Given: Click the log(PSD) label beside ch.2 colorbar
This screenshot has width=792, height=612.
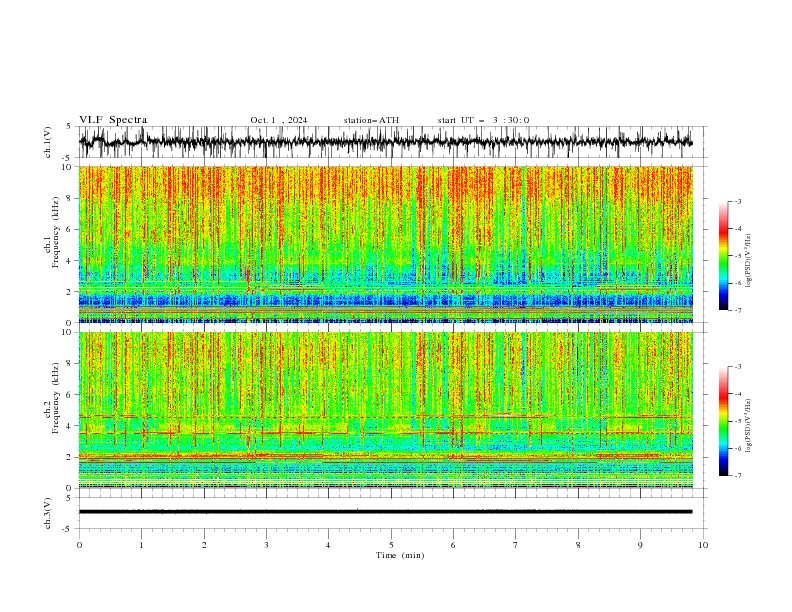Looking at the screenshot, I should point(748,426).
